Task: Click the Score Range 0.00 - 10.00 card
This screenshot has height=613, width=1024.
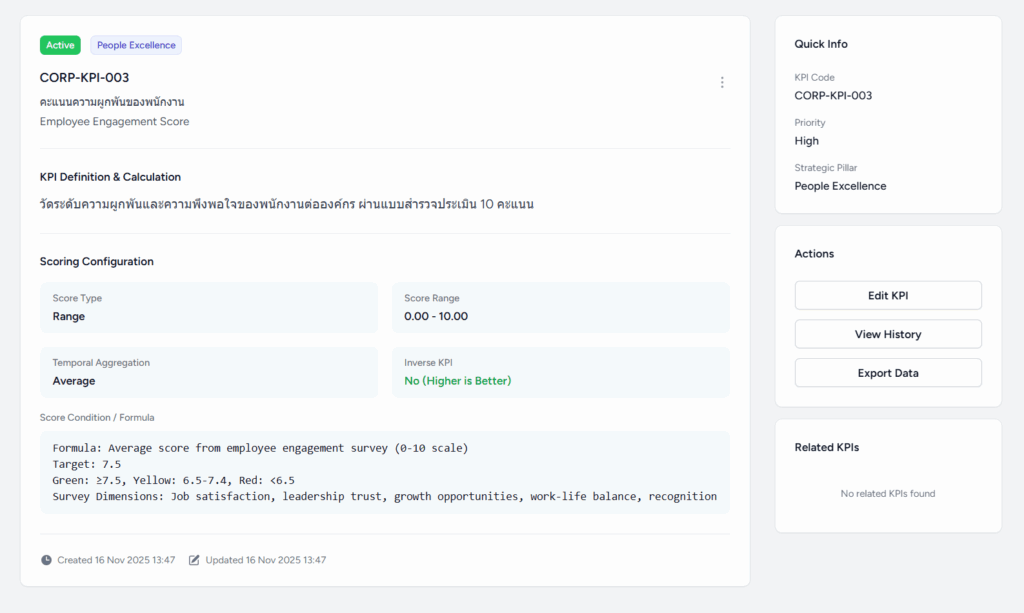Action: coord(560,307)
